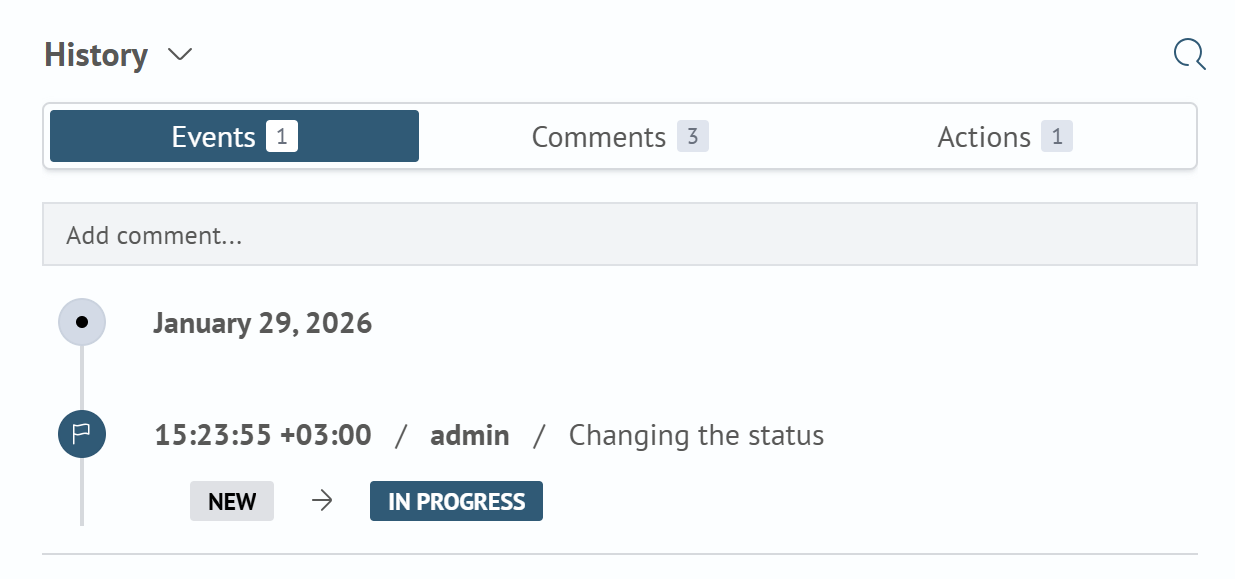Click the Events counter badge showing 1
The width and height of the screenshot is (1235, 579).
[x=283, y=135]
